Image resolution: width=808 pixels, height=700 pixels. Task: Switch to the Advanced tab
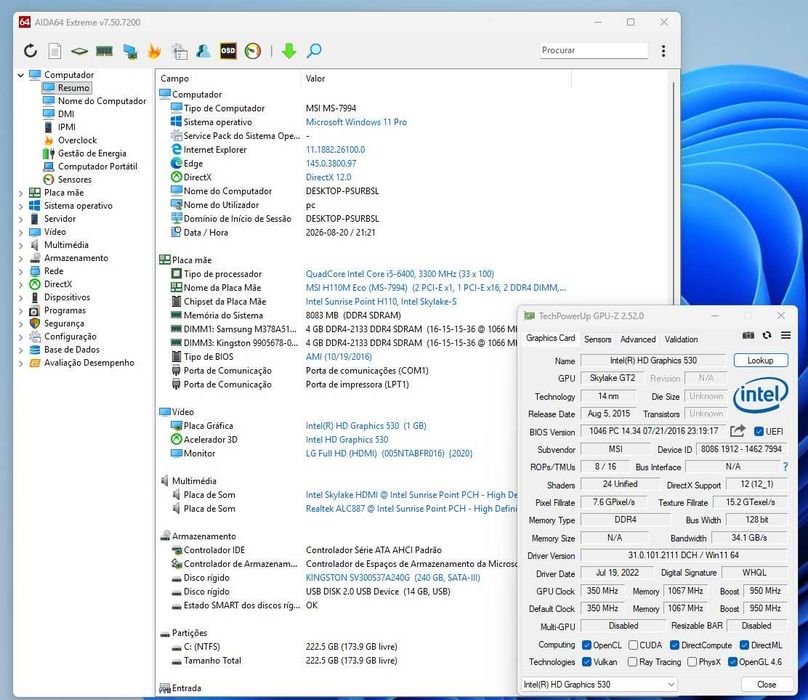[638, 339]
